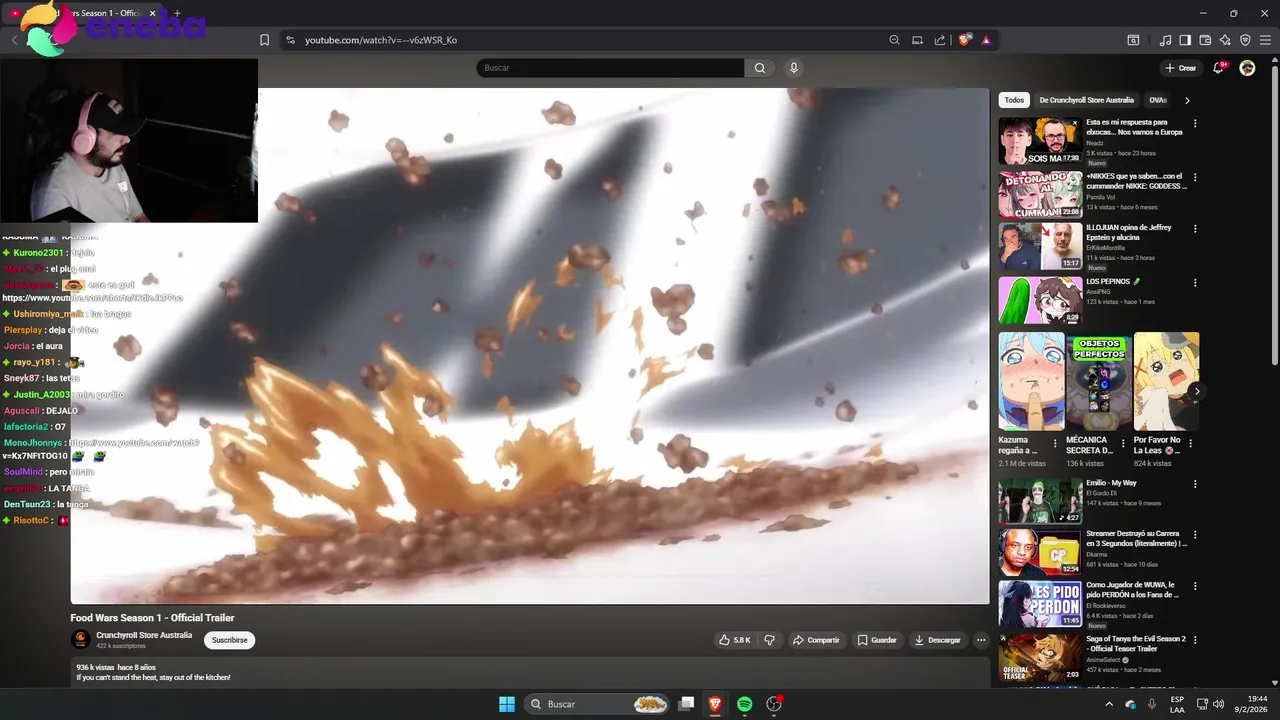This screenshot has height=720, width=1280.
Task: Click the dislike thumbs-down button
Action: (769, 640)
